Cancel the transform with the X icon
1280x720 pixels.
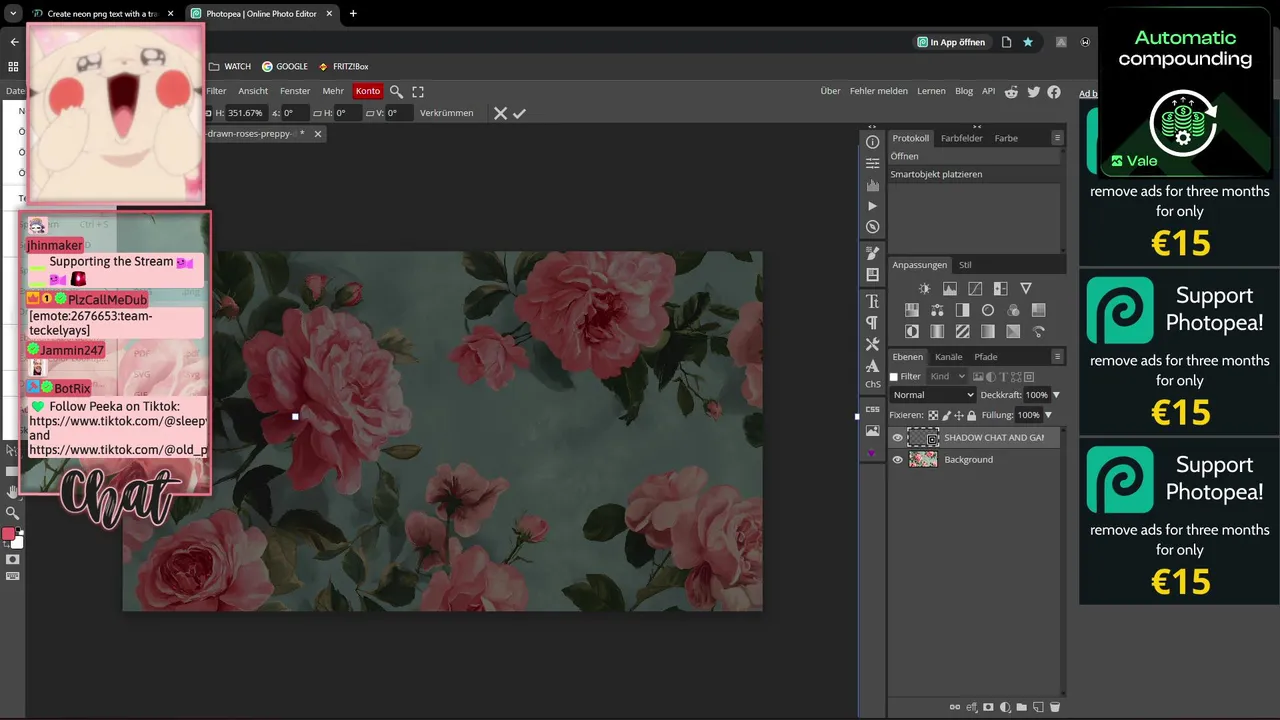click(x=500, y=114)
